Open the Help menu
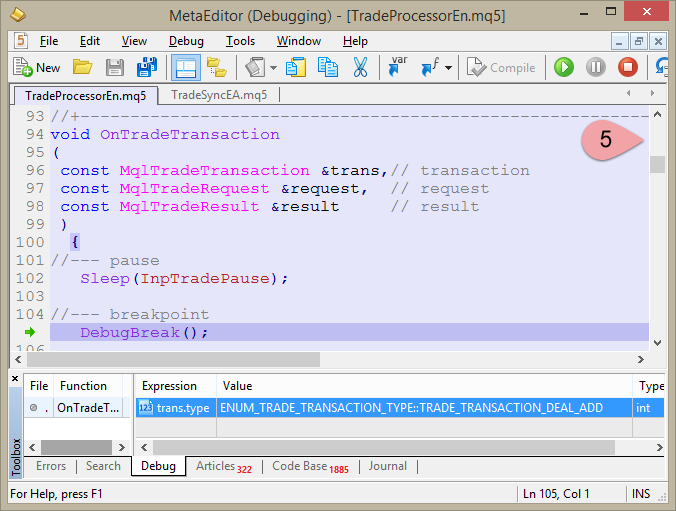Image resolution: width=676 pixels, height=511 pixels. pos(355,41)
